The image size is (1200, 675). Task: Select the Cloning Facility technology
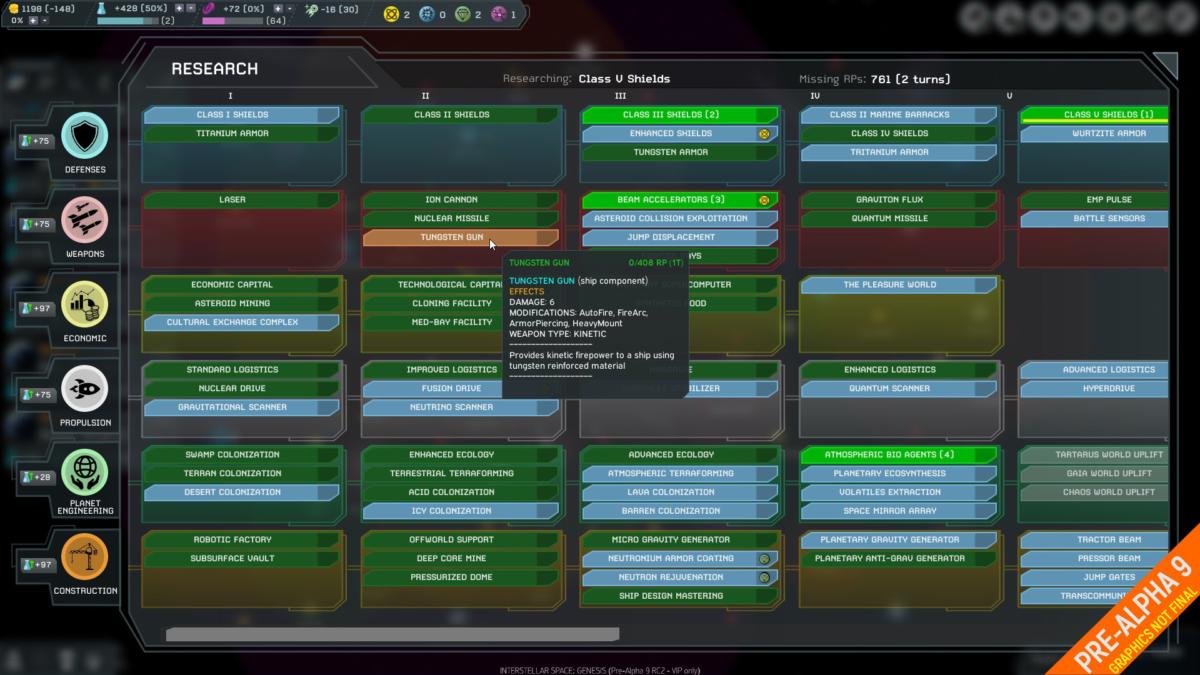point(460,304)
